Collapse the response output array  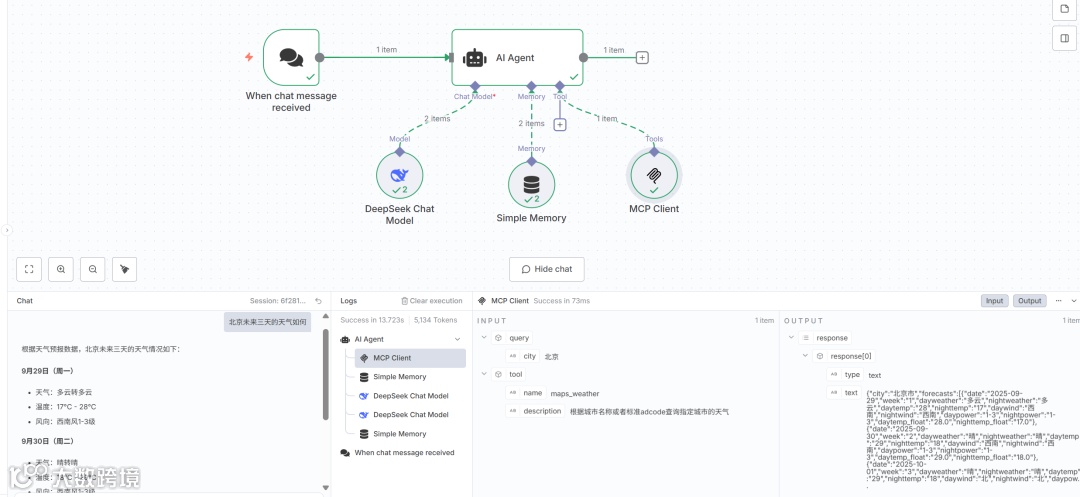pos(791,338)
